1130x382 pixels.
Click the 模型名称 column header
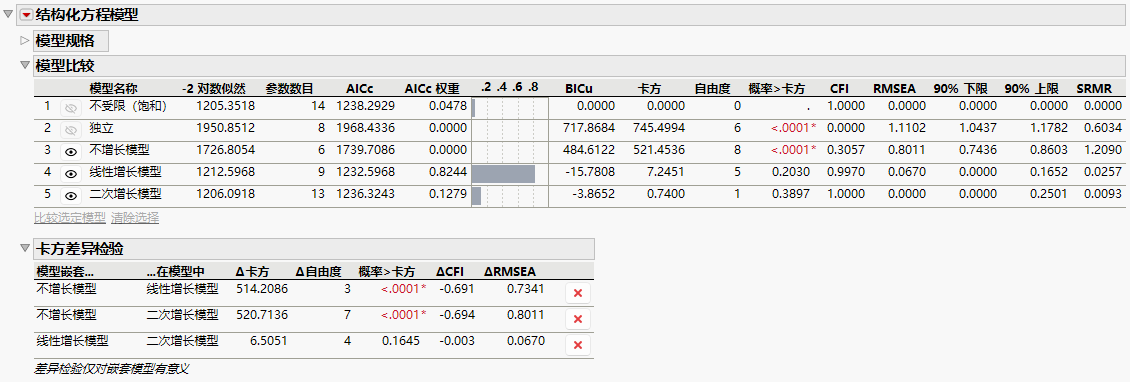(112, 89)
